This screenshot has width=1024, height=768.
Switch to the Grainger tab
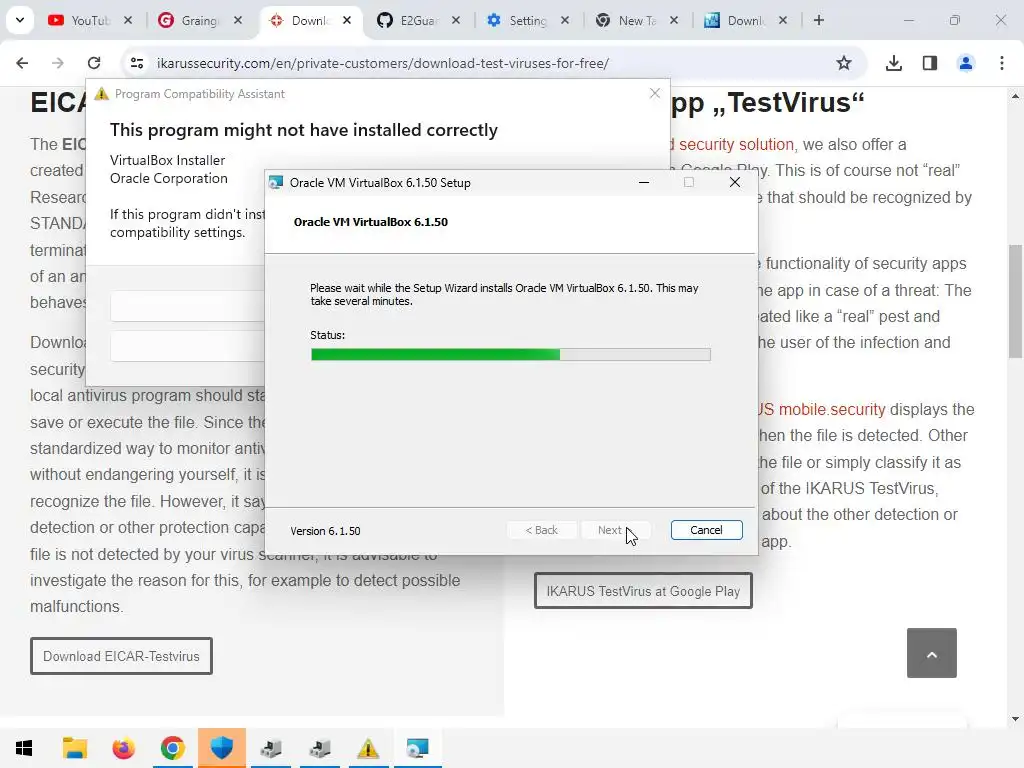(x=200, y=20)
